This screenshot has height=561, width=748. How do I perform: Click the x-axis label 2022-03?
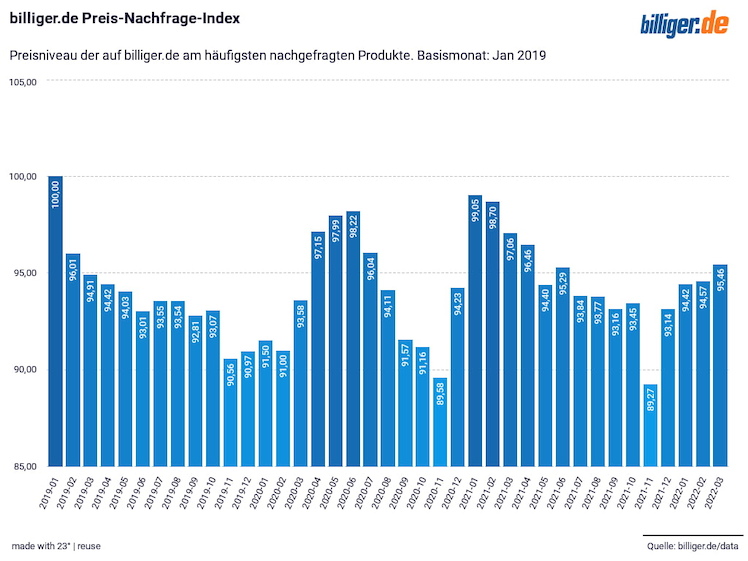(716, 491)
